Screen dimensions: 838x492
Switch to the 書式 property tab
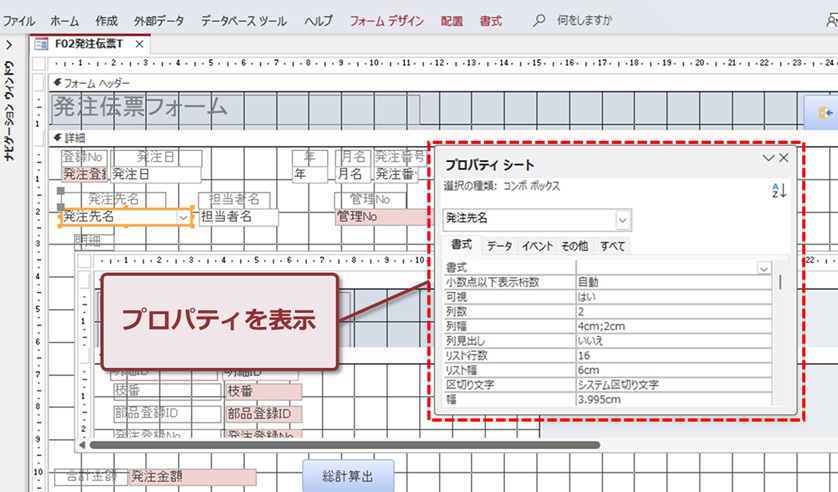pos(461,245)
